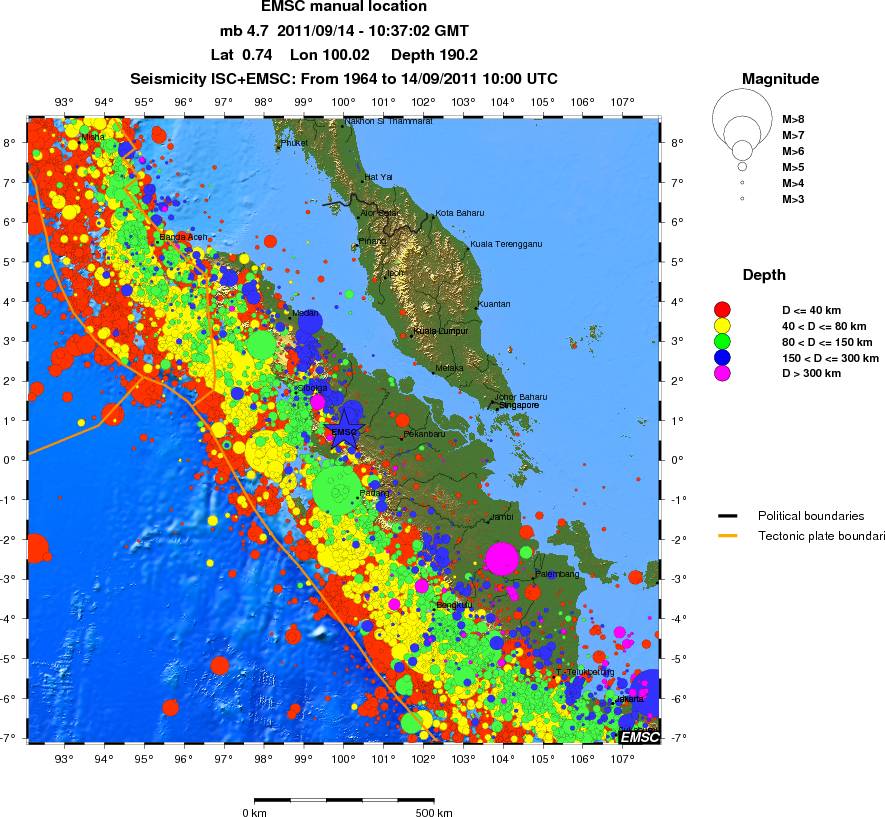The width and height of the screenshot is (885, 817).
Task: Click the 'Depth 190.2' value
Action: click(434, 55)
